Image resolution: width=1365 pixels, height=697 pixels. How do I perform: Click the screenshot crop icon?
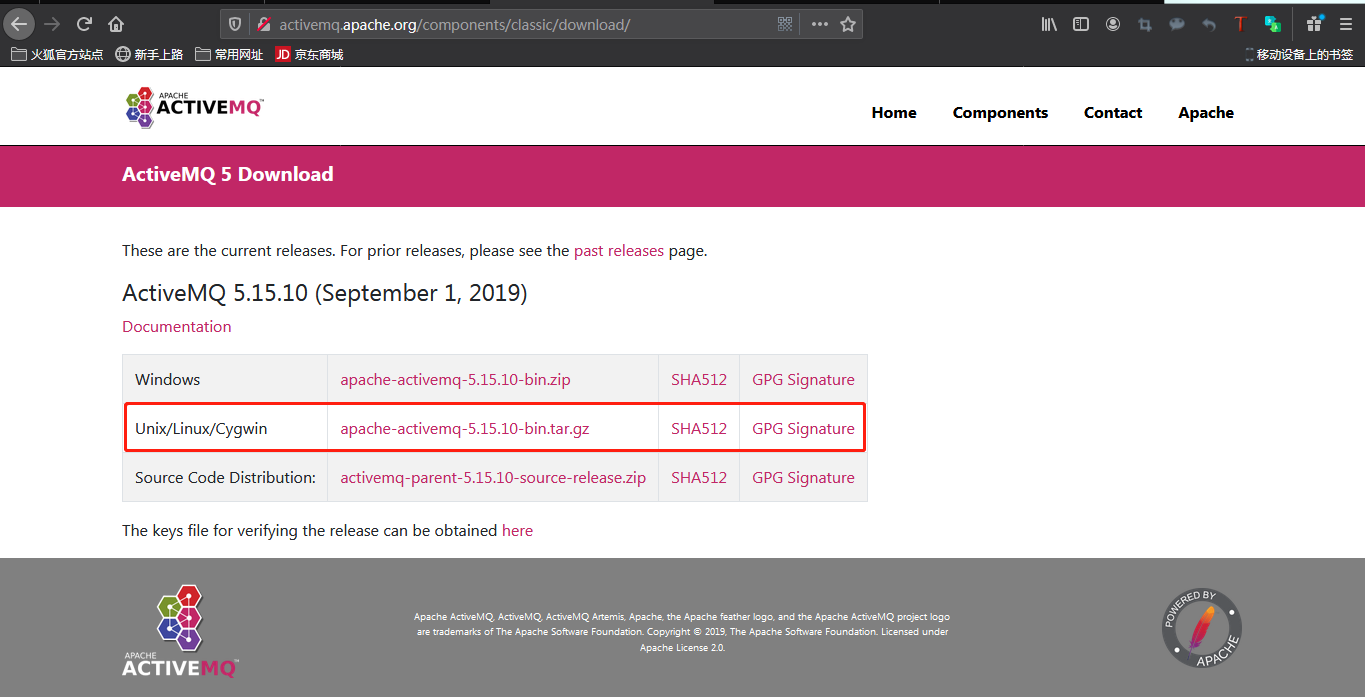1145,24
